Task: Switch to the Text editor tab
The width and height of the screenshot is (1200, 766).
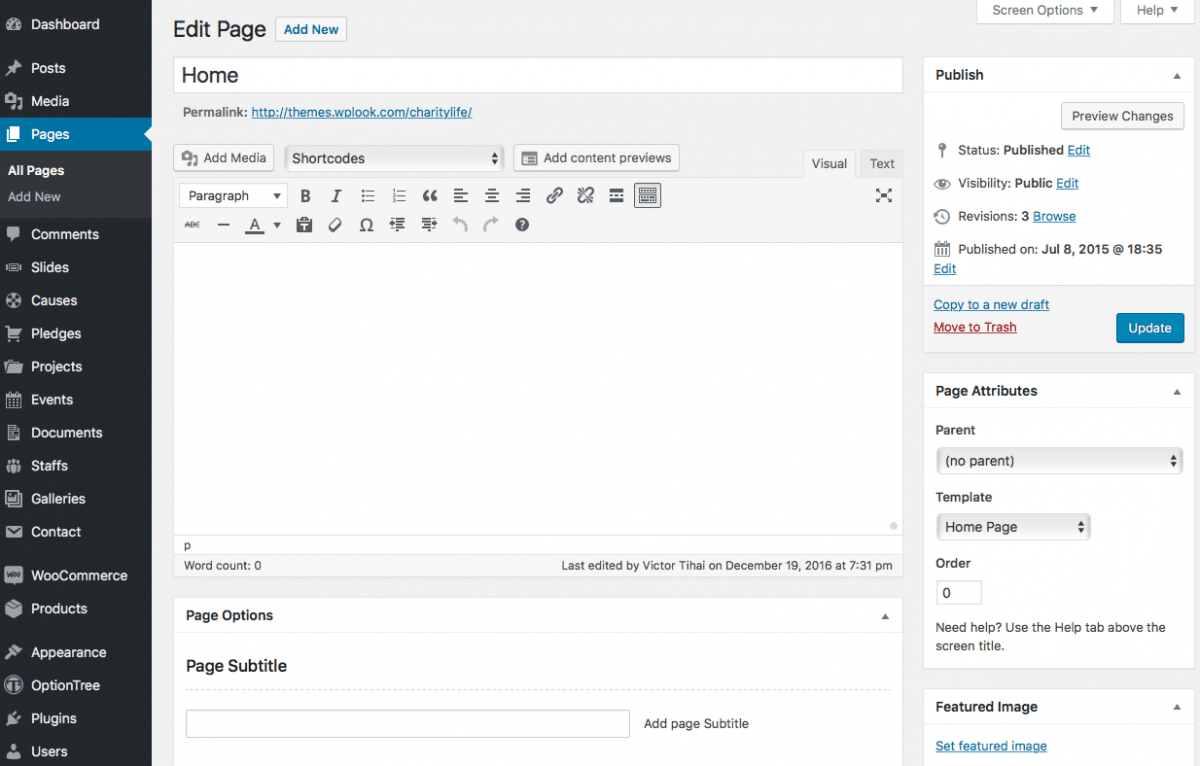Action: 881,163
